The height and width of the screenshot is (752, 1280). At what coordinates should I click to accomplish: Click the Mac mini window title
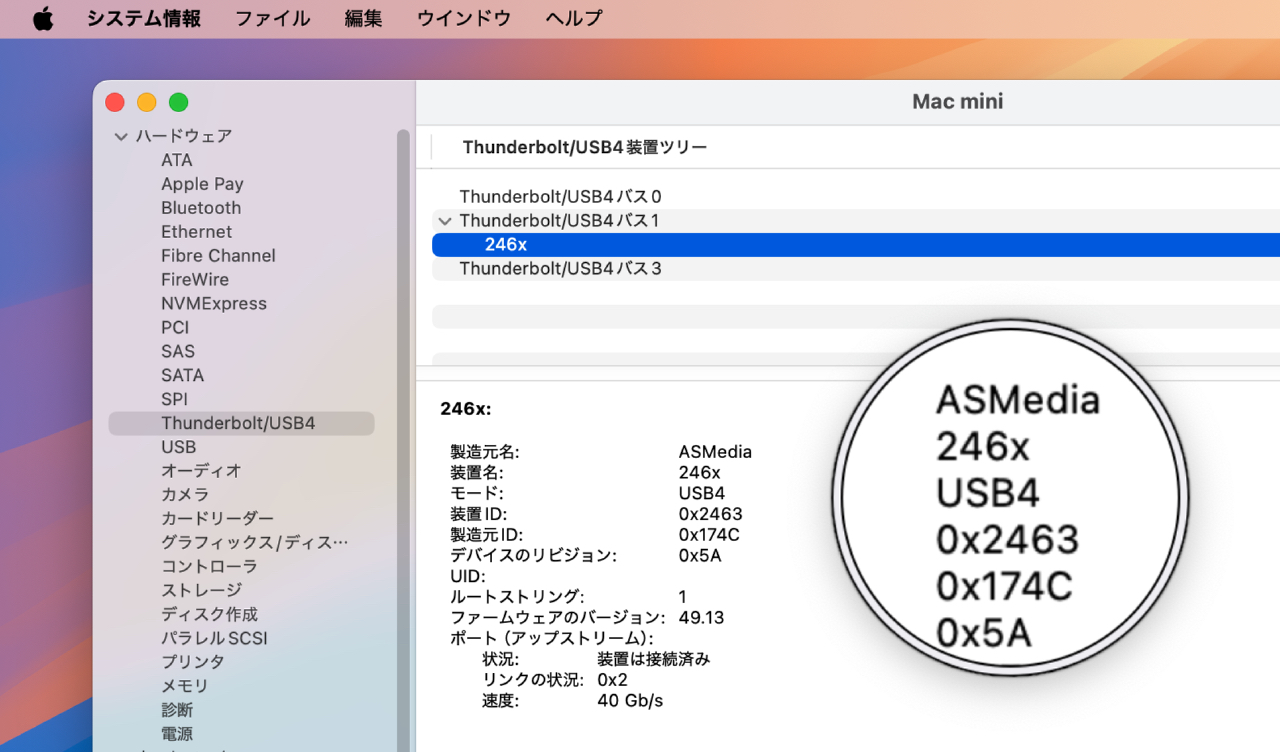pos(958,102)
